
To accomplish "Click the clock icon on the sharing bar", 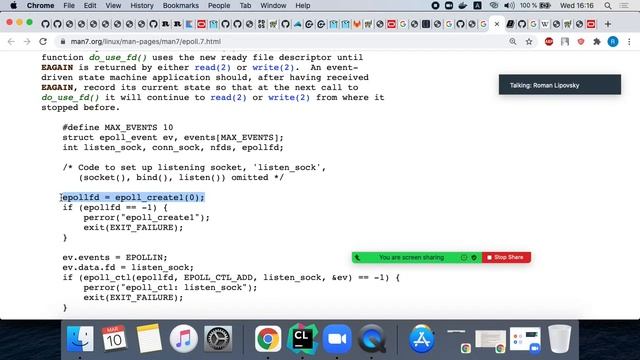I will pyautogui.click(x=464, y=258).
